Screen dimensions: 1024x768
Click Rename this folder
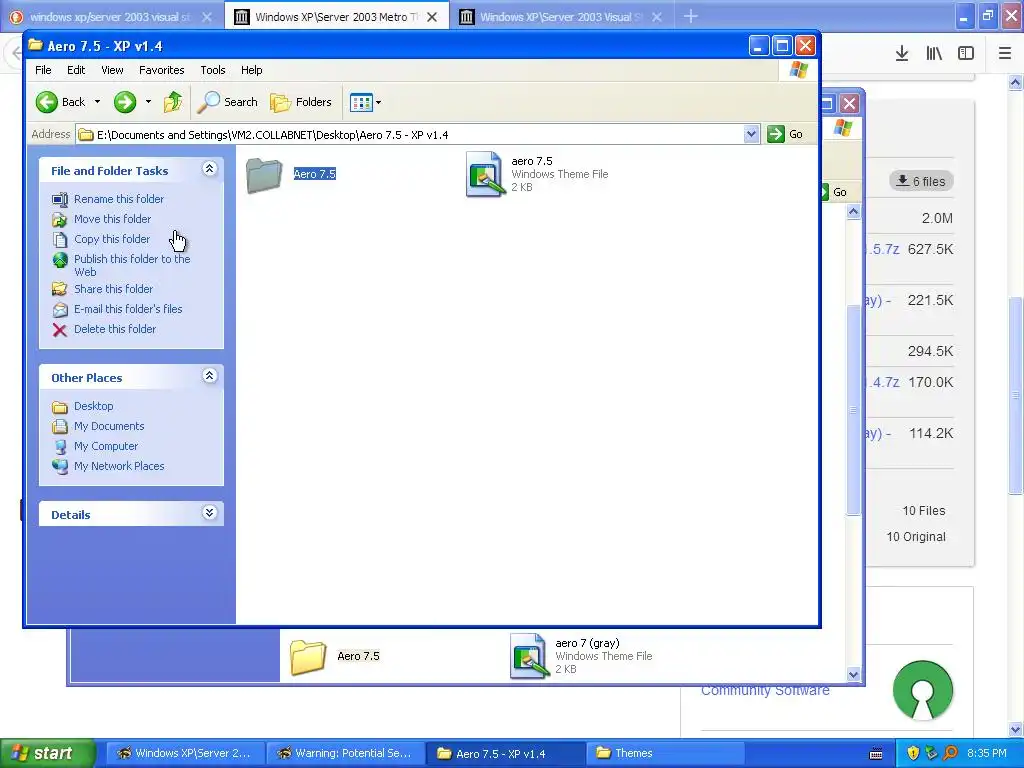pyautogui.click(x=119, y=199)
